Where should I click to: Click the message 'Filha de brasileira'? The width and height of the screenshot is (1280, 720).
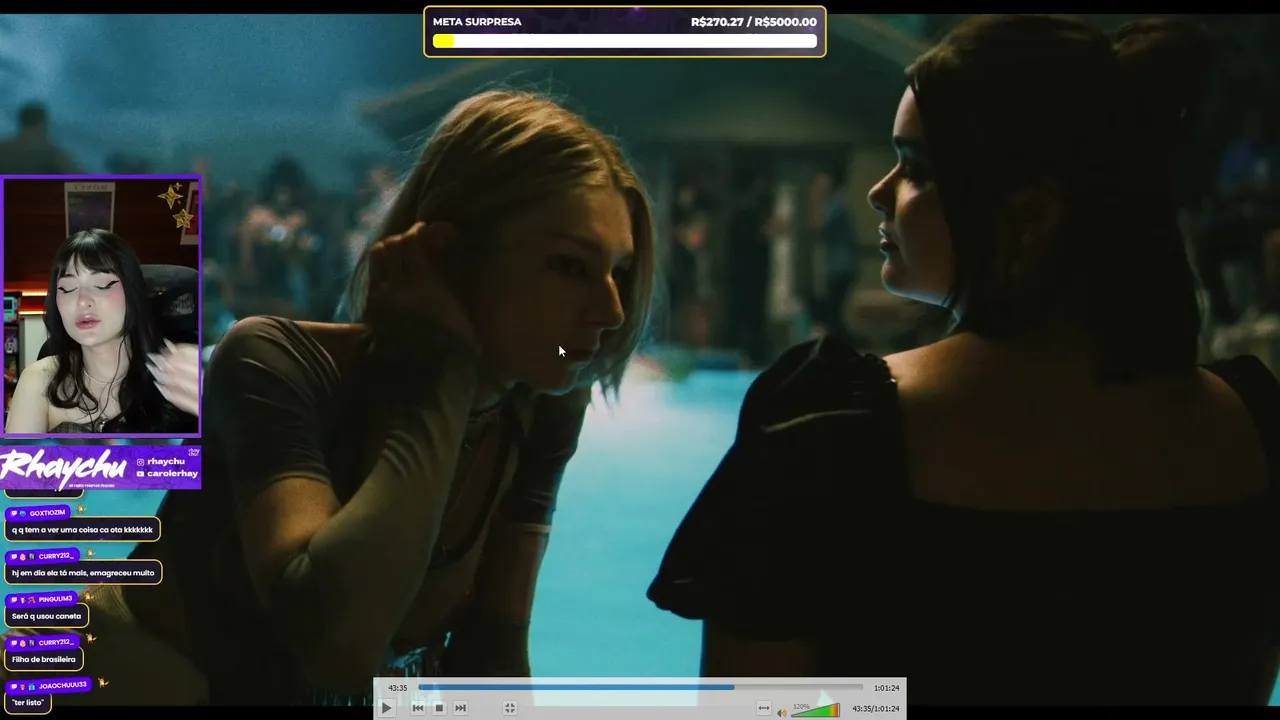(44, 660)
